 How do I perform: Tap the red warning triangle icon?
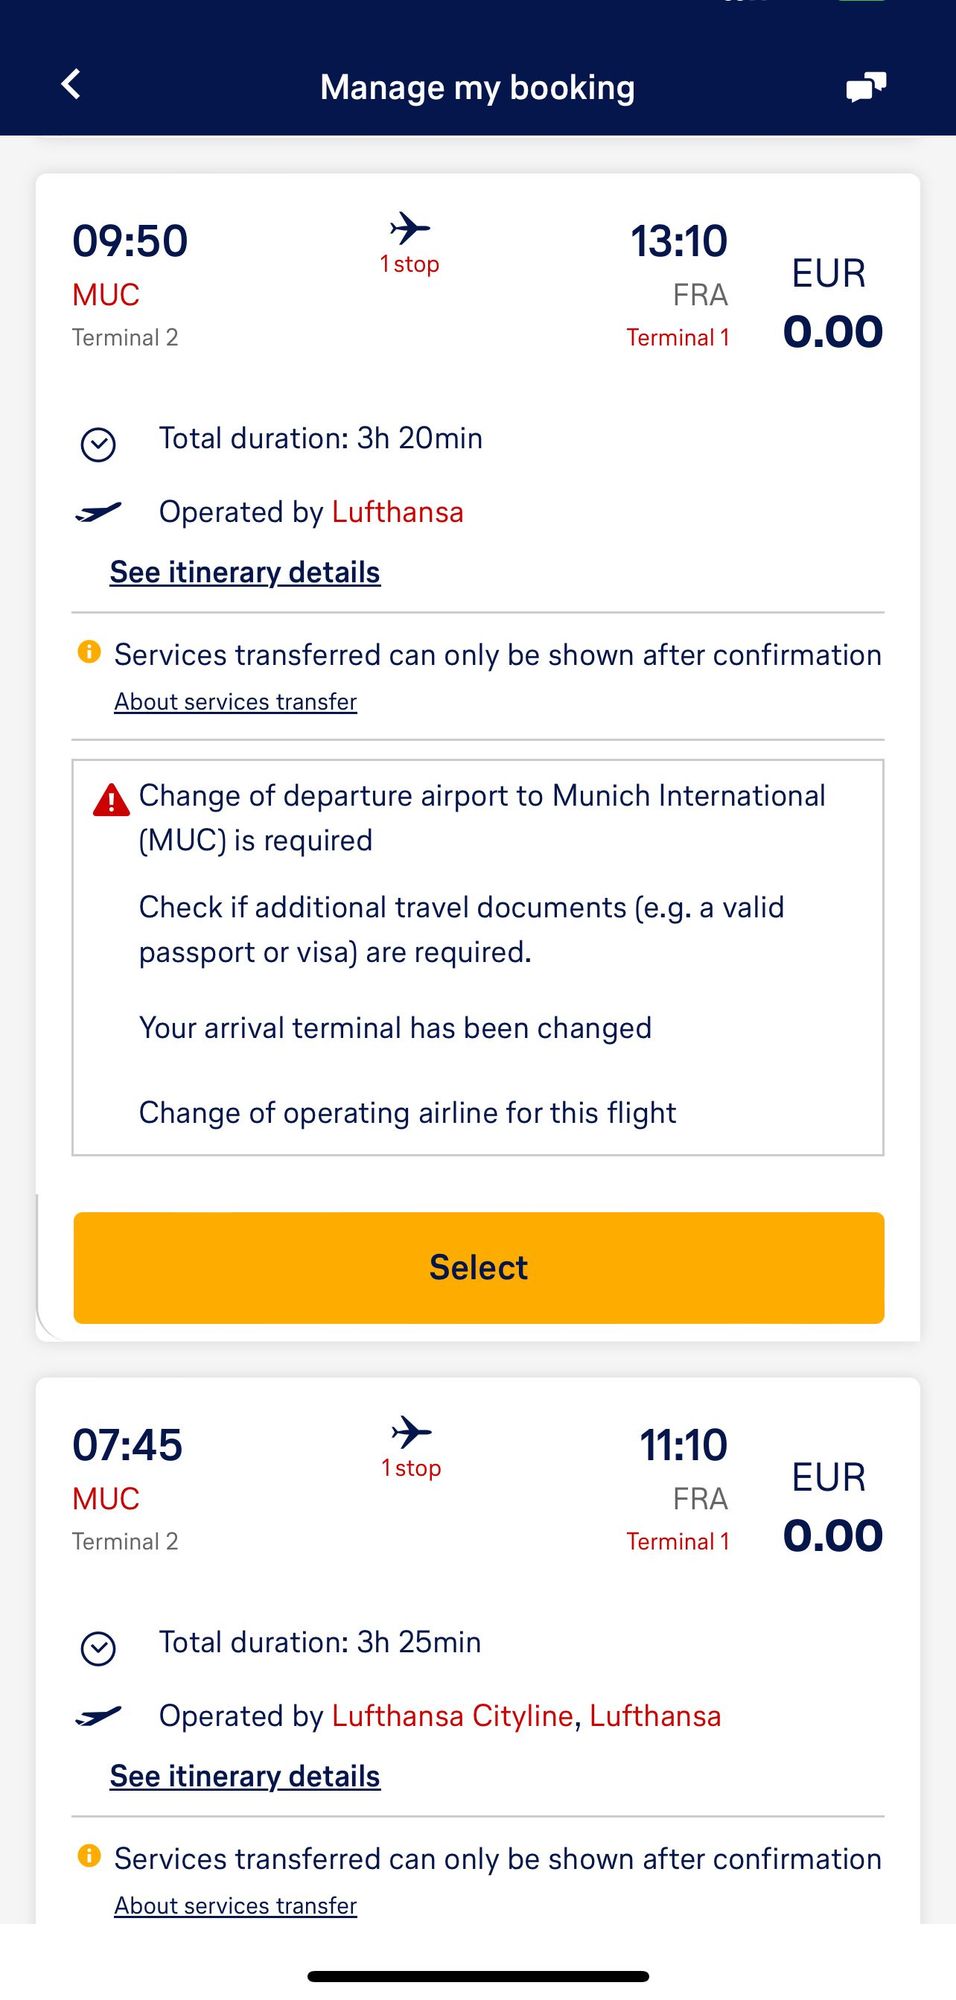(x=111, y=800)
